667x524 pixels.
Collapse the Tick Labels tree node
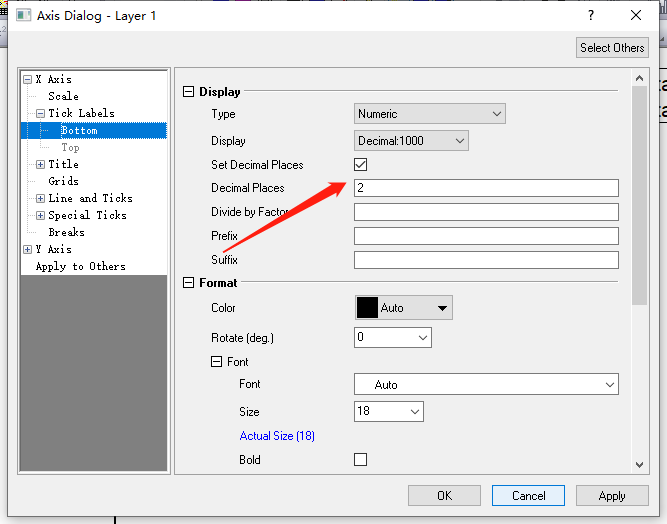point(40,114)
